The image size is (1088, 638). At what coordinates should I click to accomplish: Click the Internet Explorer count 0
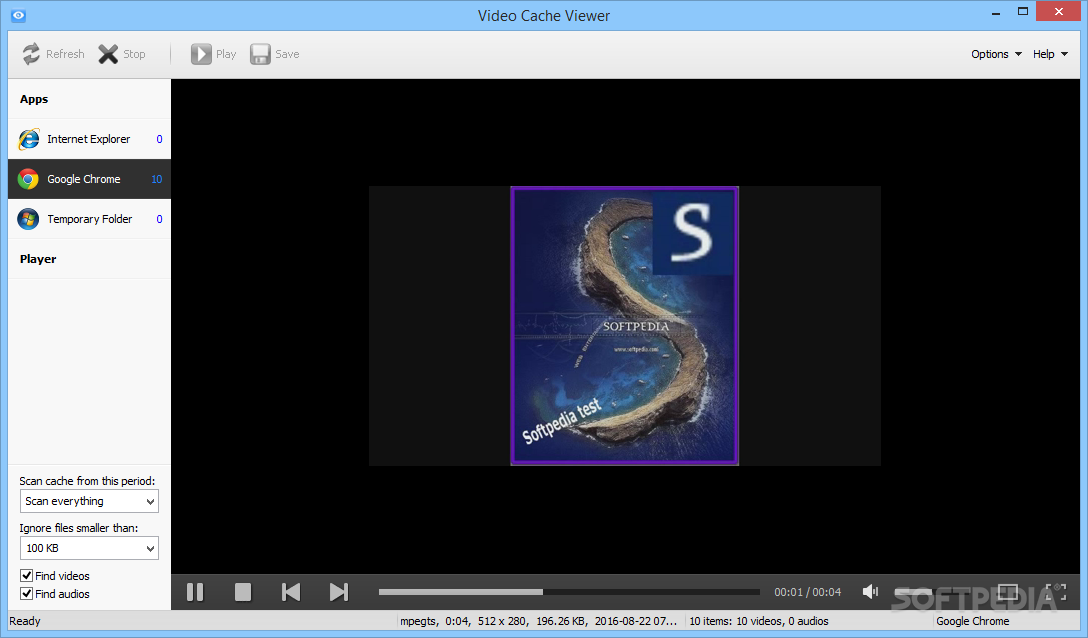pyautogui.click(x=160, y=139)
